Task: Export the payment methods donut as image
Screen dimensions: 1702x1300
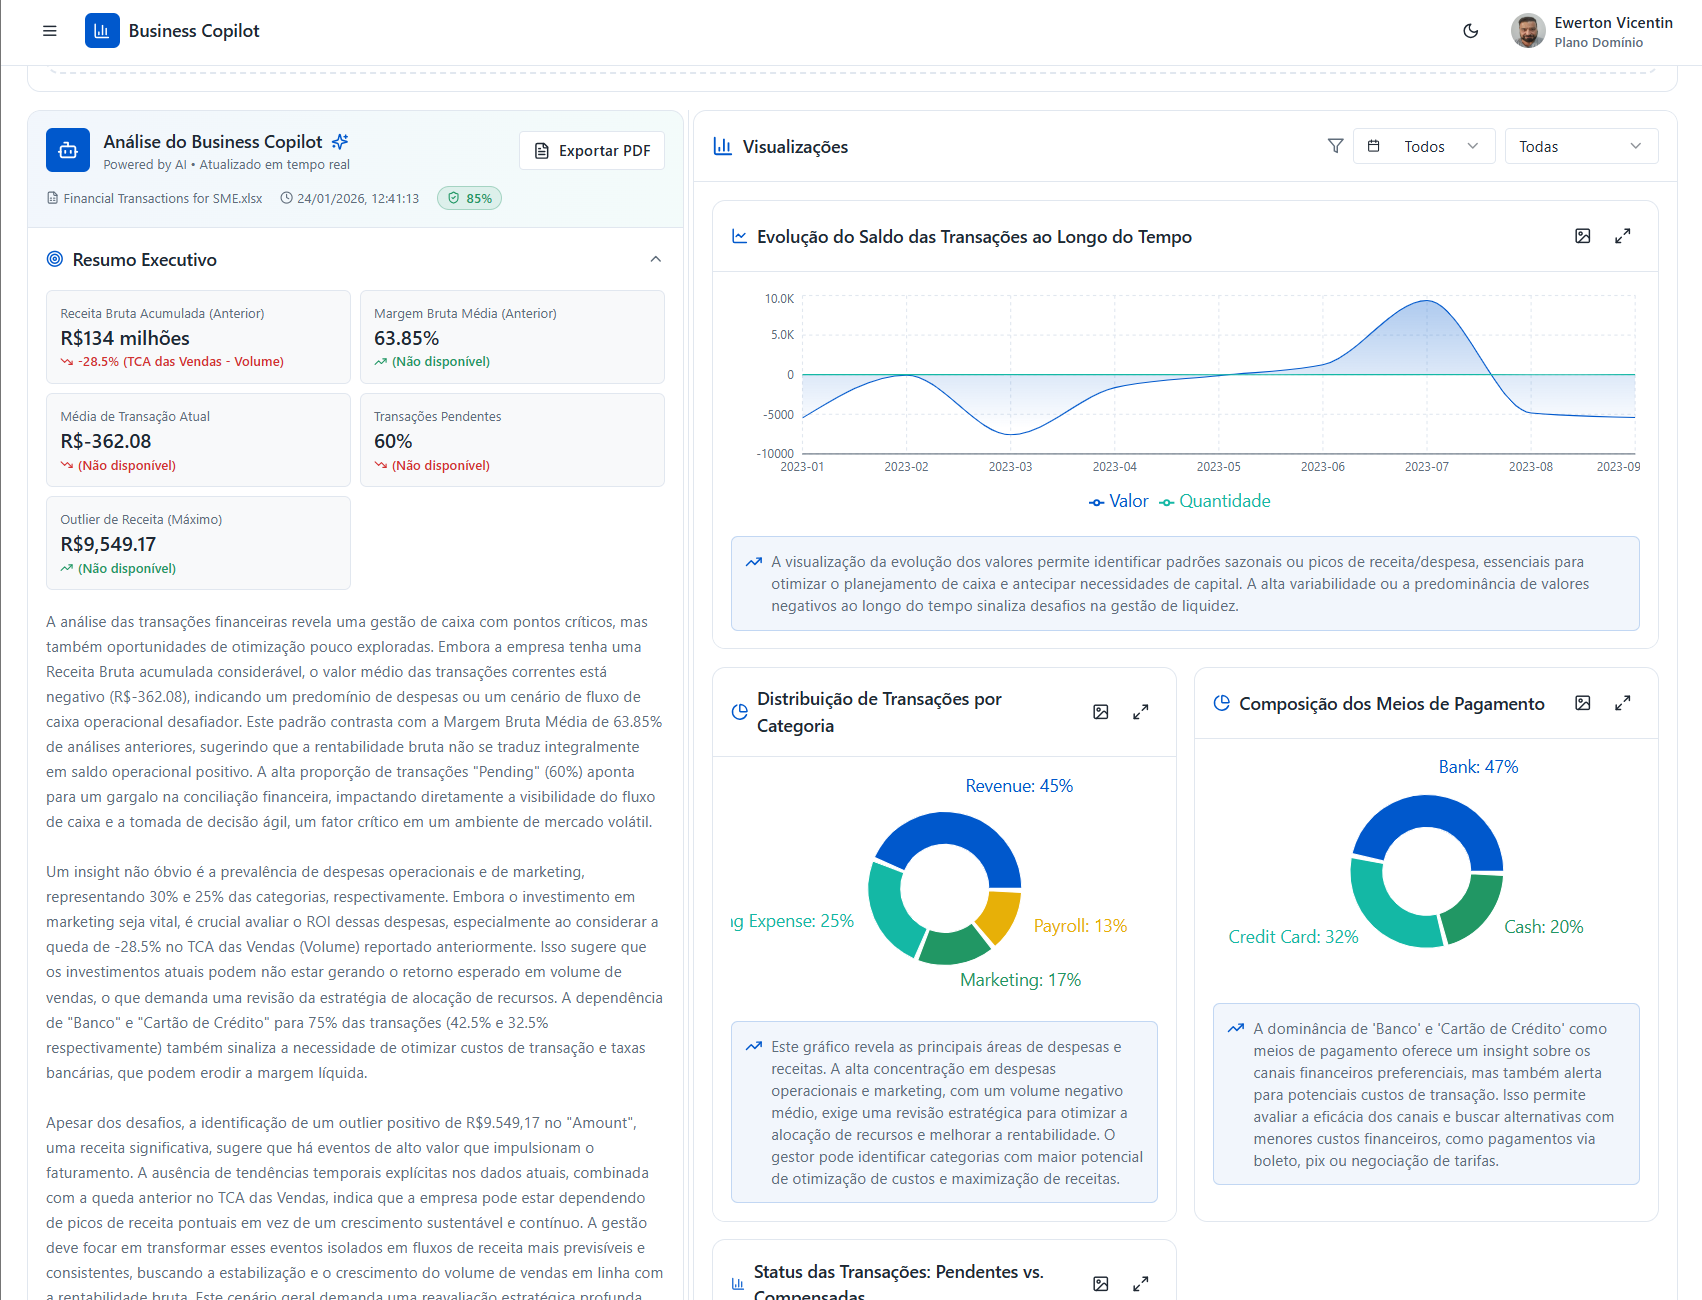Action: tap(1583, 703)
